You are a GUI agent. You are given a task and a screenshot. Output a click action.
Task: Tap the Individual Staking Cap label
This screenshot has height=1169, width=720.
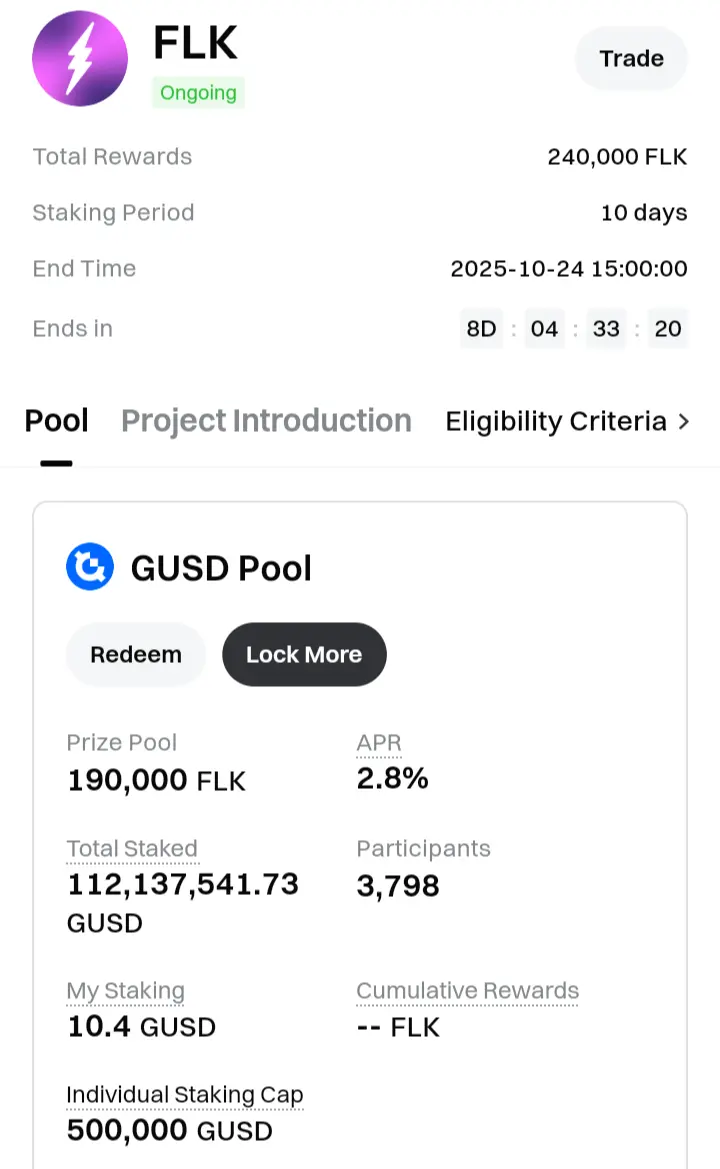pyautogui.click(x=184, y=1095)
